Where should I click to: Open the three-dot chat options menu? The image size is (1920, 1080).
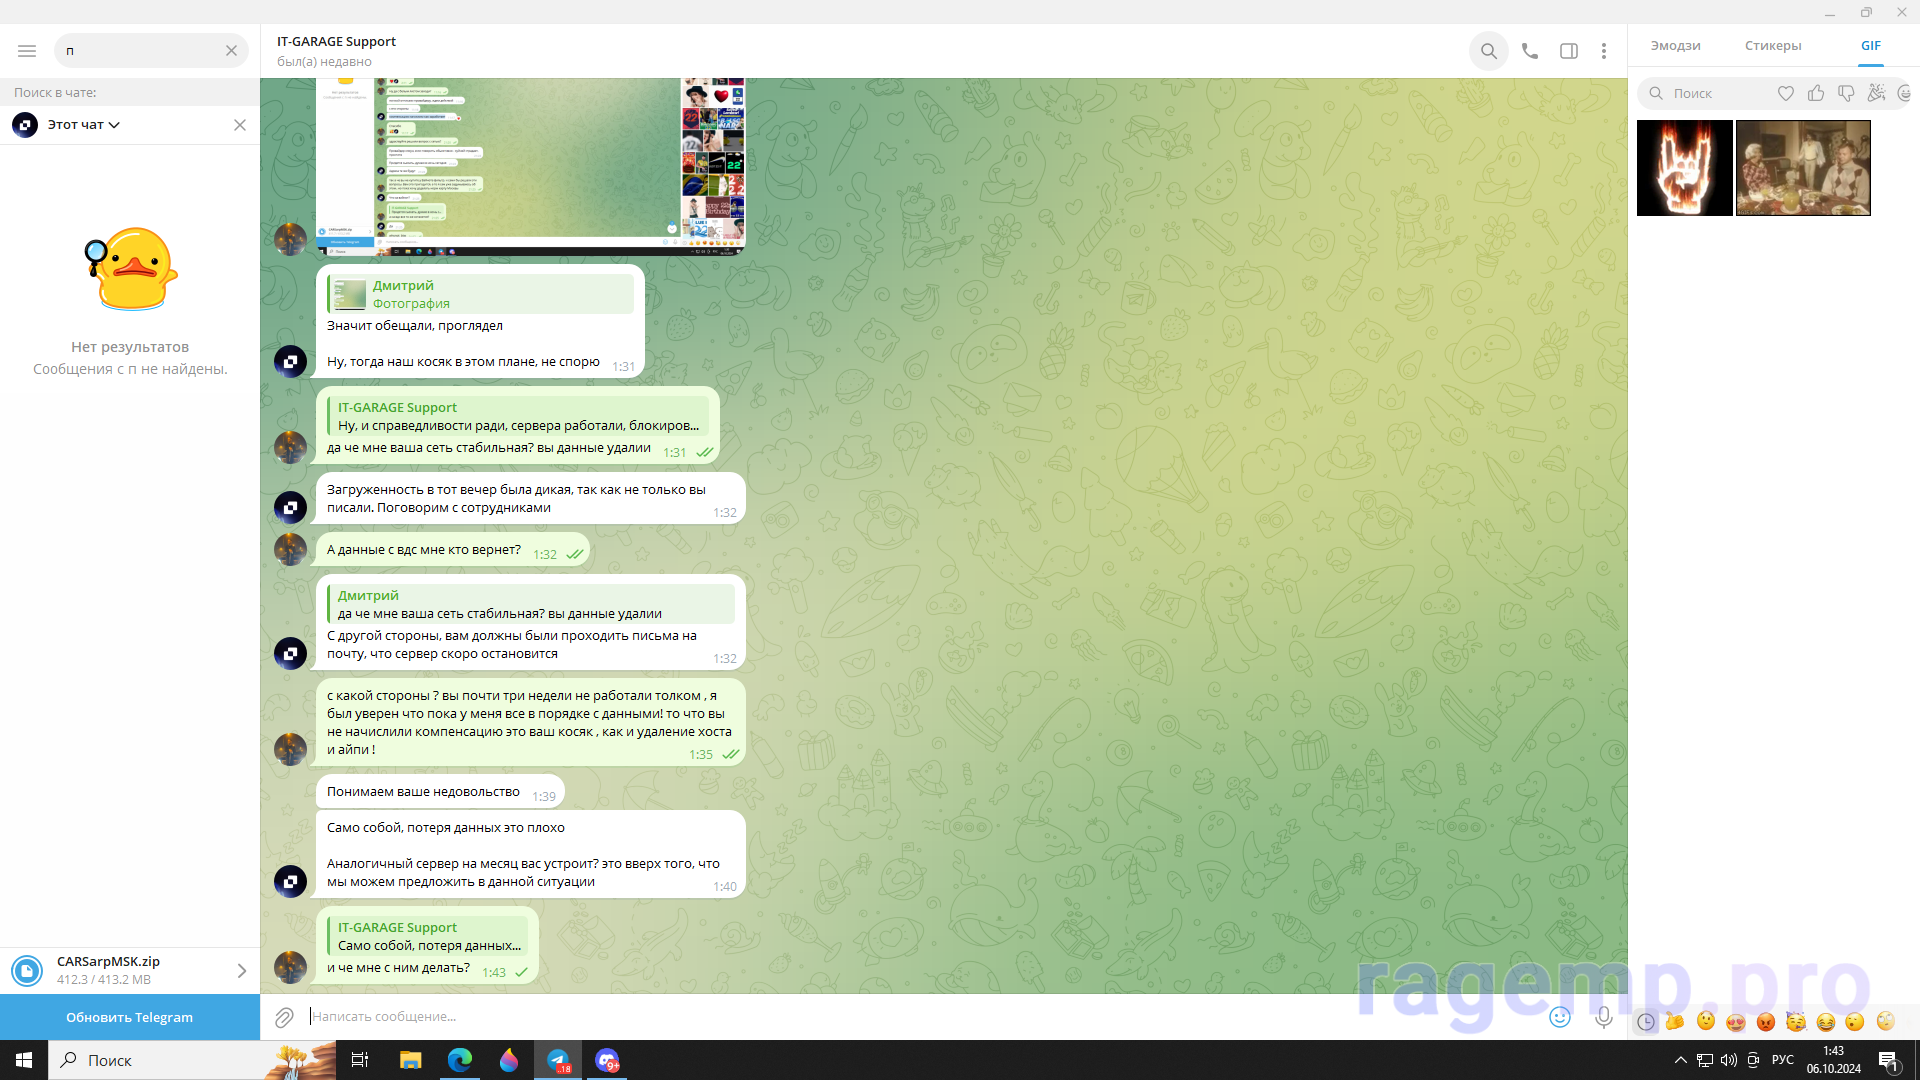point(1603,51)
